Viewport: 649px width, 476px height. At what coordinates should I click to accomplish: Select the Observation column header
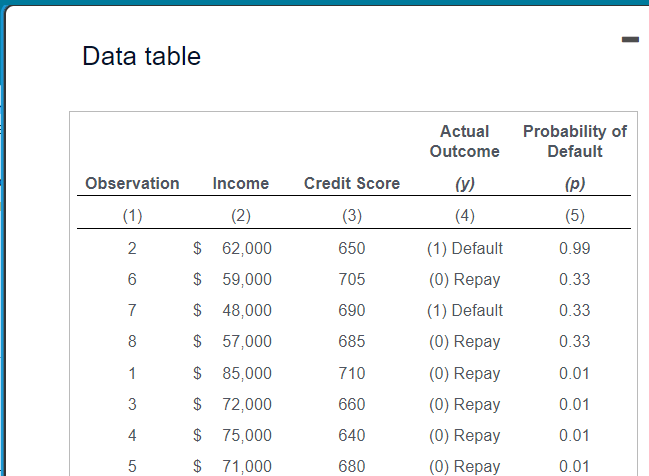(x=132, y=183)
